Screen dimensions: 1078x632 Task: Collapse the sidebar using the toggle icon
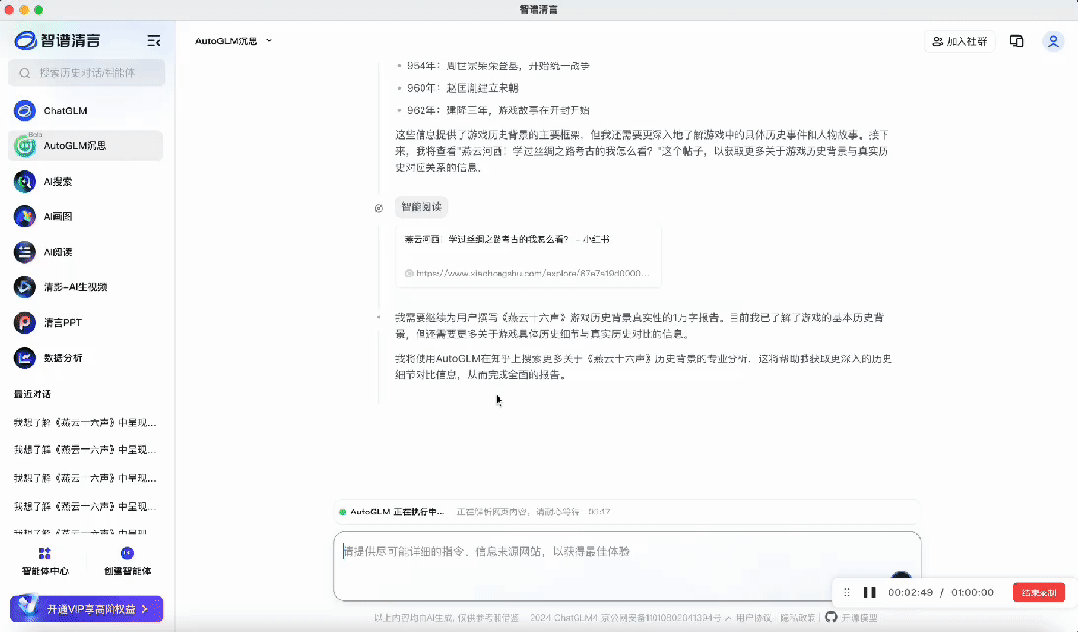[154, 41]
